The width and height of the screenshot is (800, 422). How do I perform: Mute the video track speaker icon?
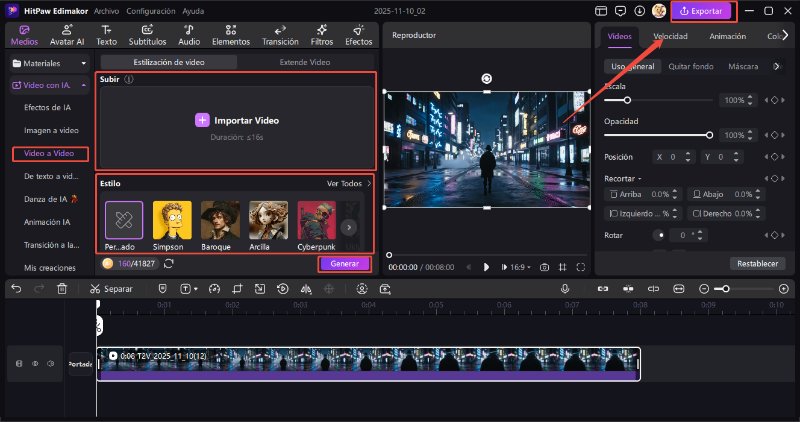(51, 364)
